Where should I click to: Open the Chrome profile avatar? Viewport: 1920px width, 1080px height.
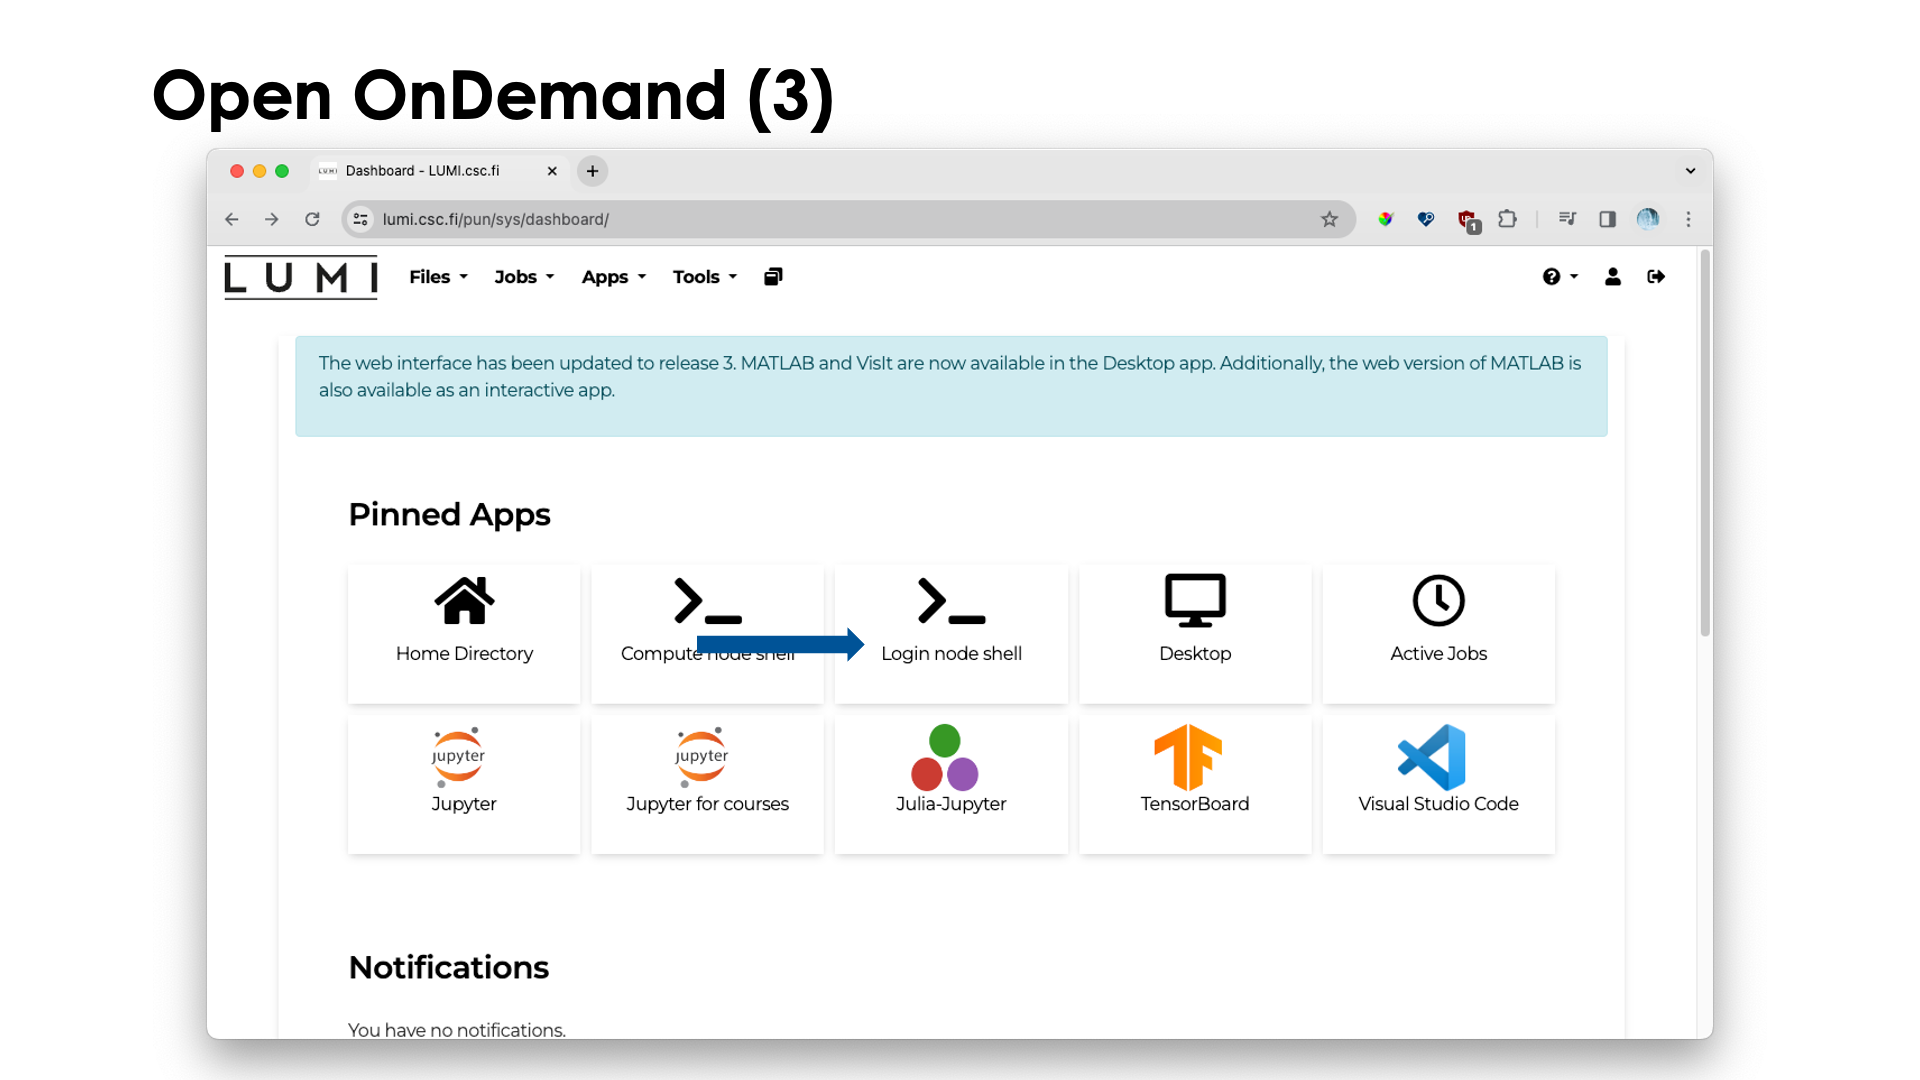[1648, 219]
